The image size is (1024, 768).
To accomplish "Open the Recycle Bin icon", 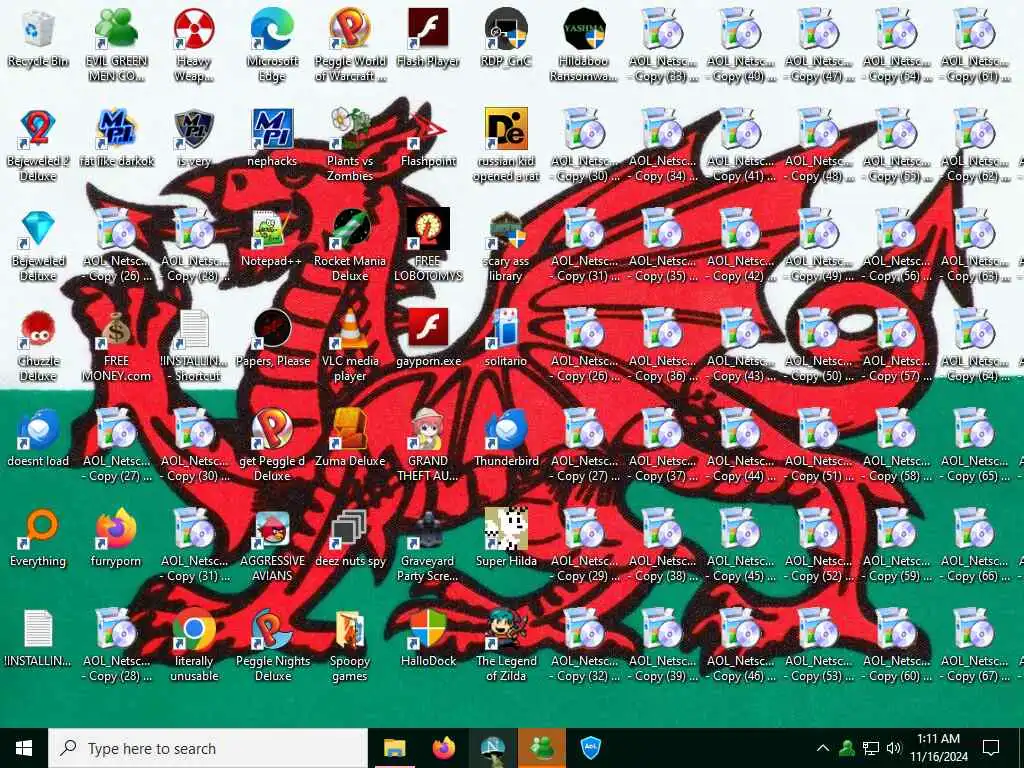I will 38,30.
